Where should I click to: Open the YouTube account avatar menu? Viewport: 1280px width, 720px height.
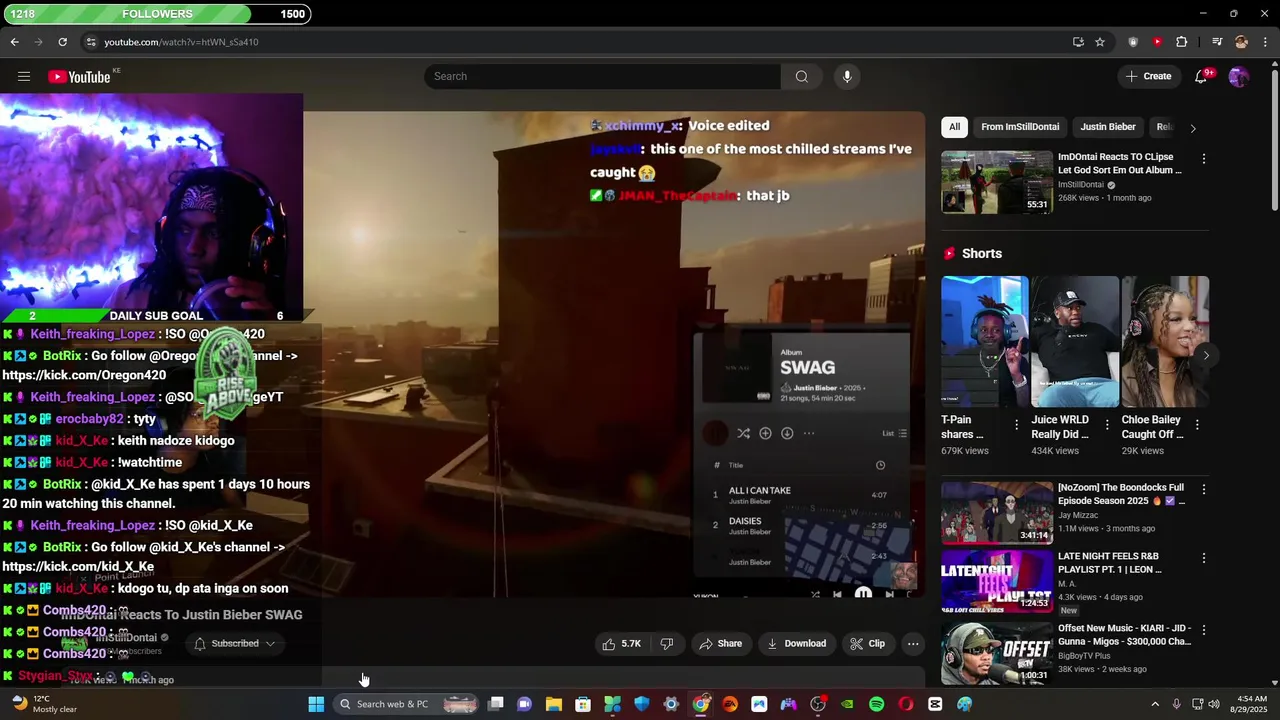(1238, 76)
